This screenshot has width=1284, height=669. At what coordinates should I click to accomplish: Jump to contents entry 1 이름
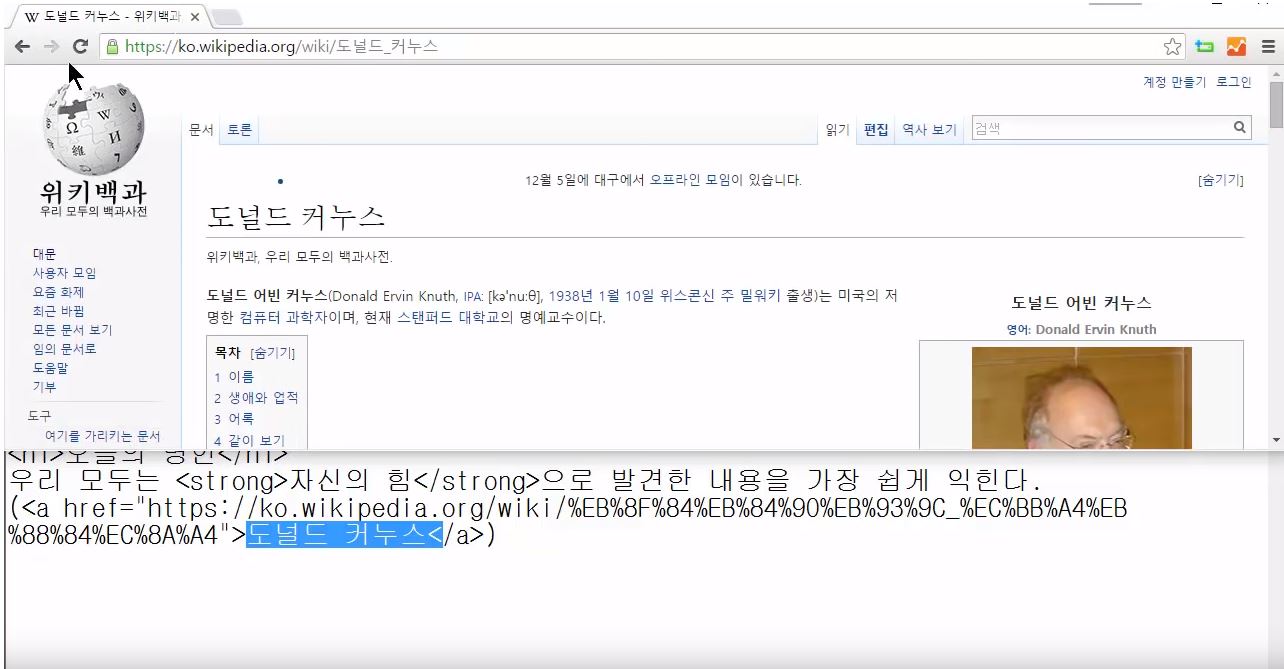tap(234, 377)
